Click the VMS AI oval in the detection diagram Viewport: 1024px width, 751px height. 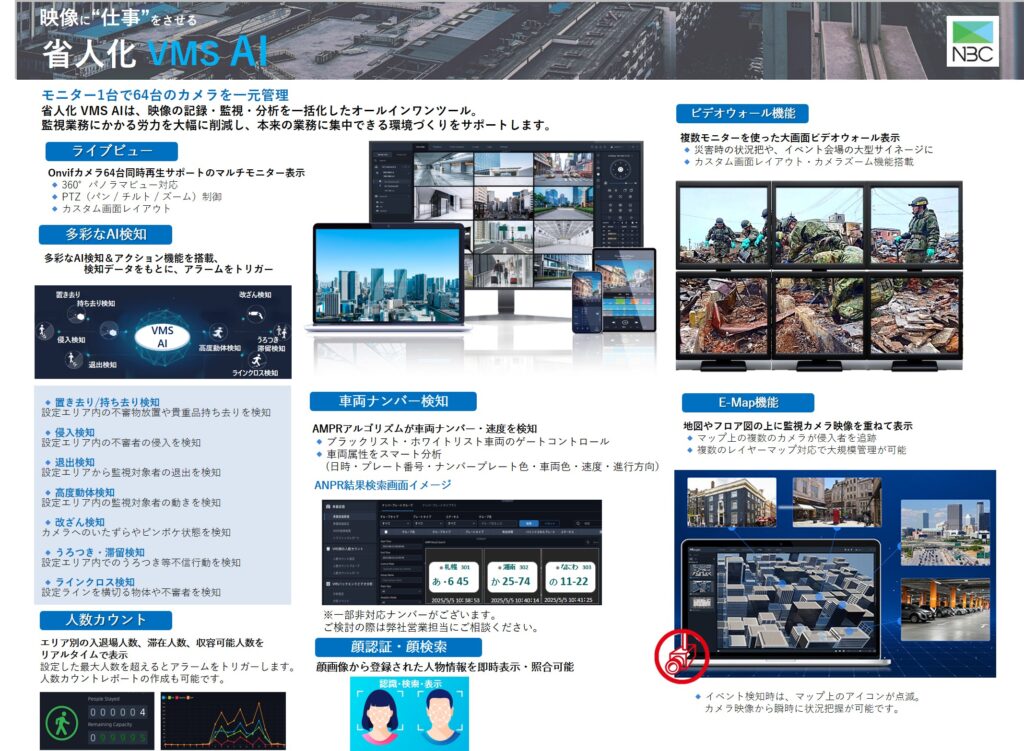162,336
